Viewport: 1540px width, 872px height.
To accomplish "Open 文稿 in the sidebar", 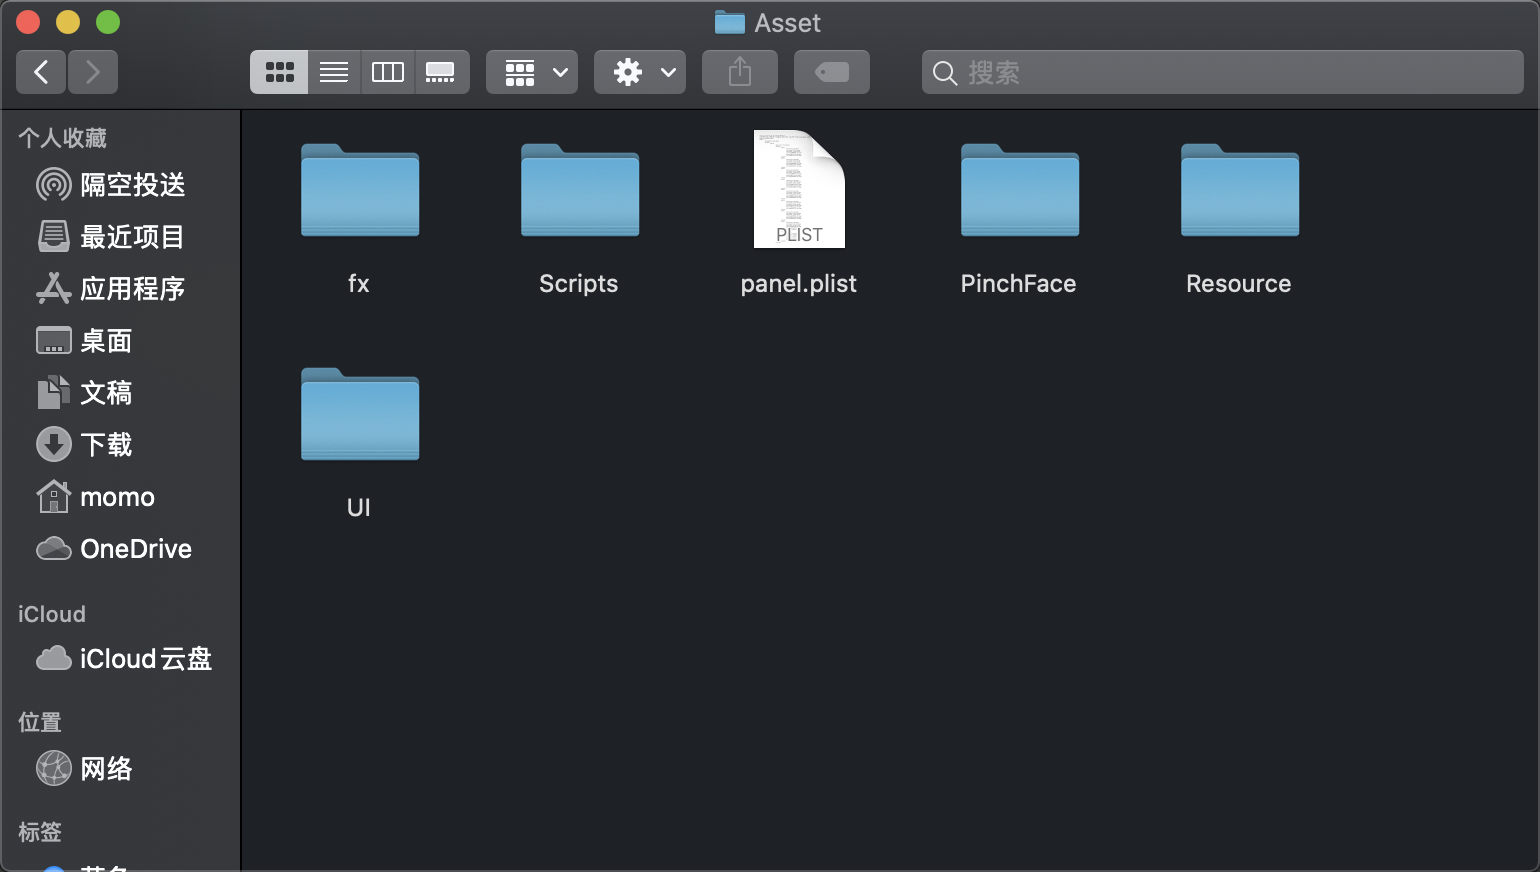I will [120, 393].
